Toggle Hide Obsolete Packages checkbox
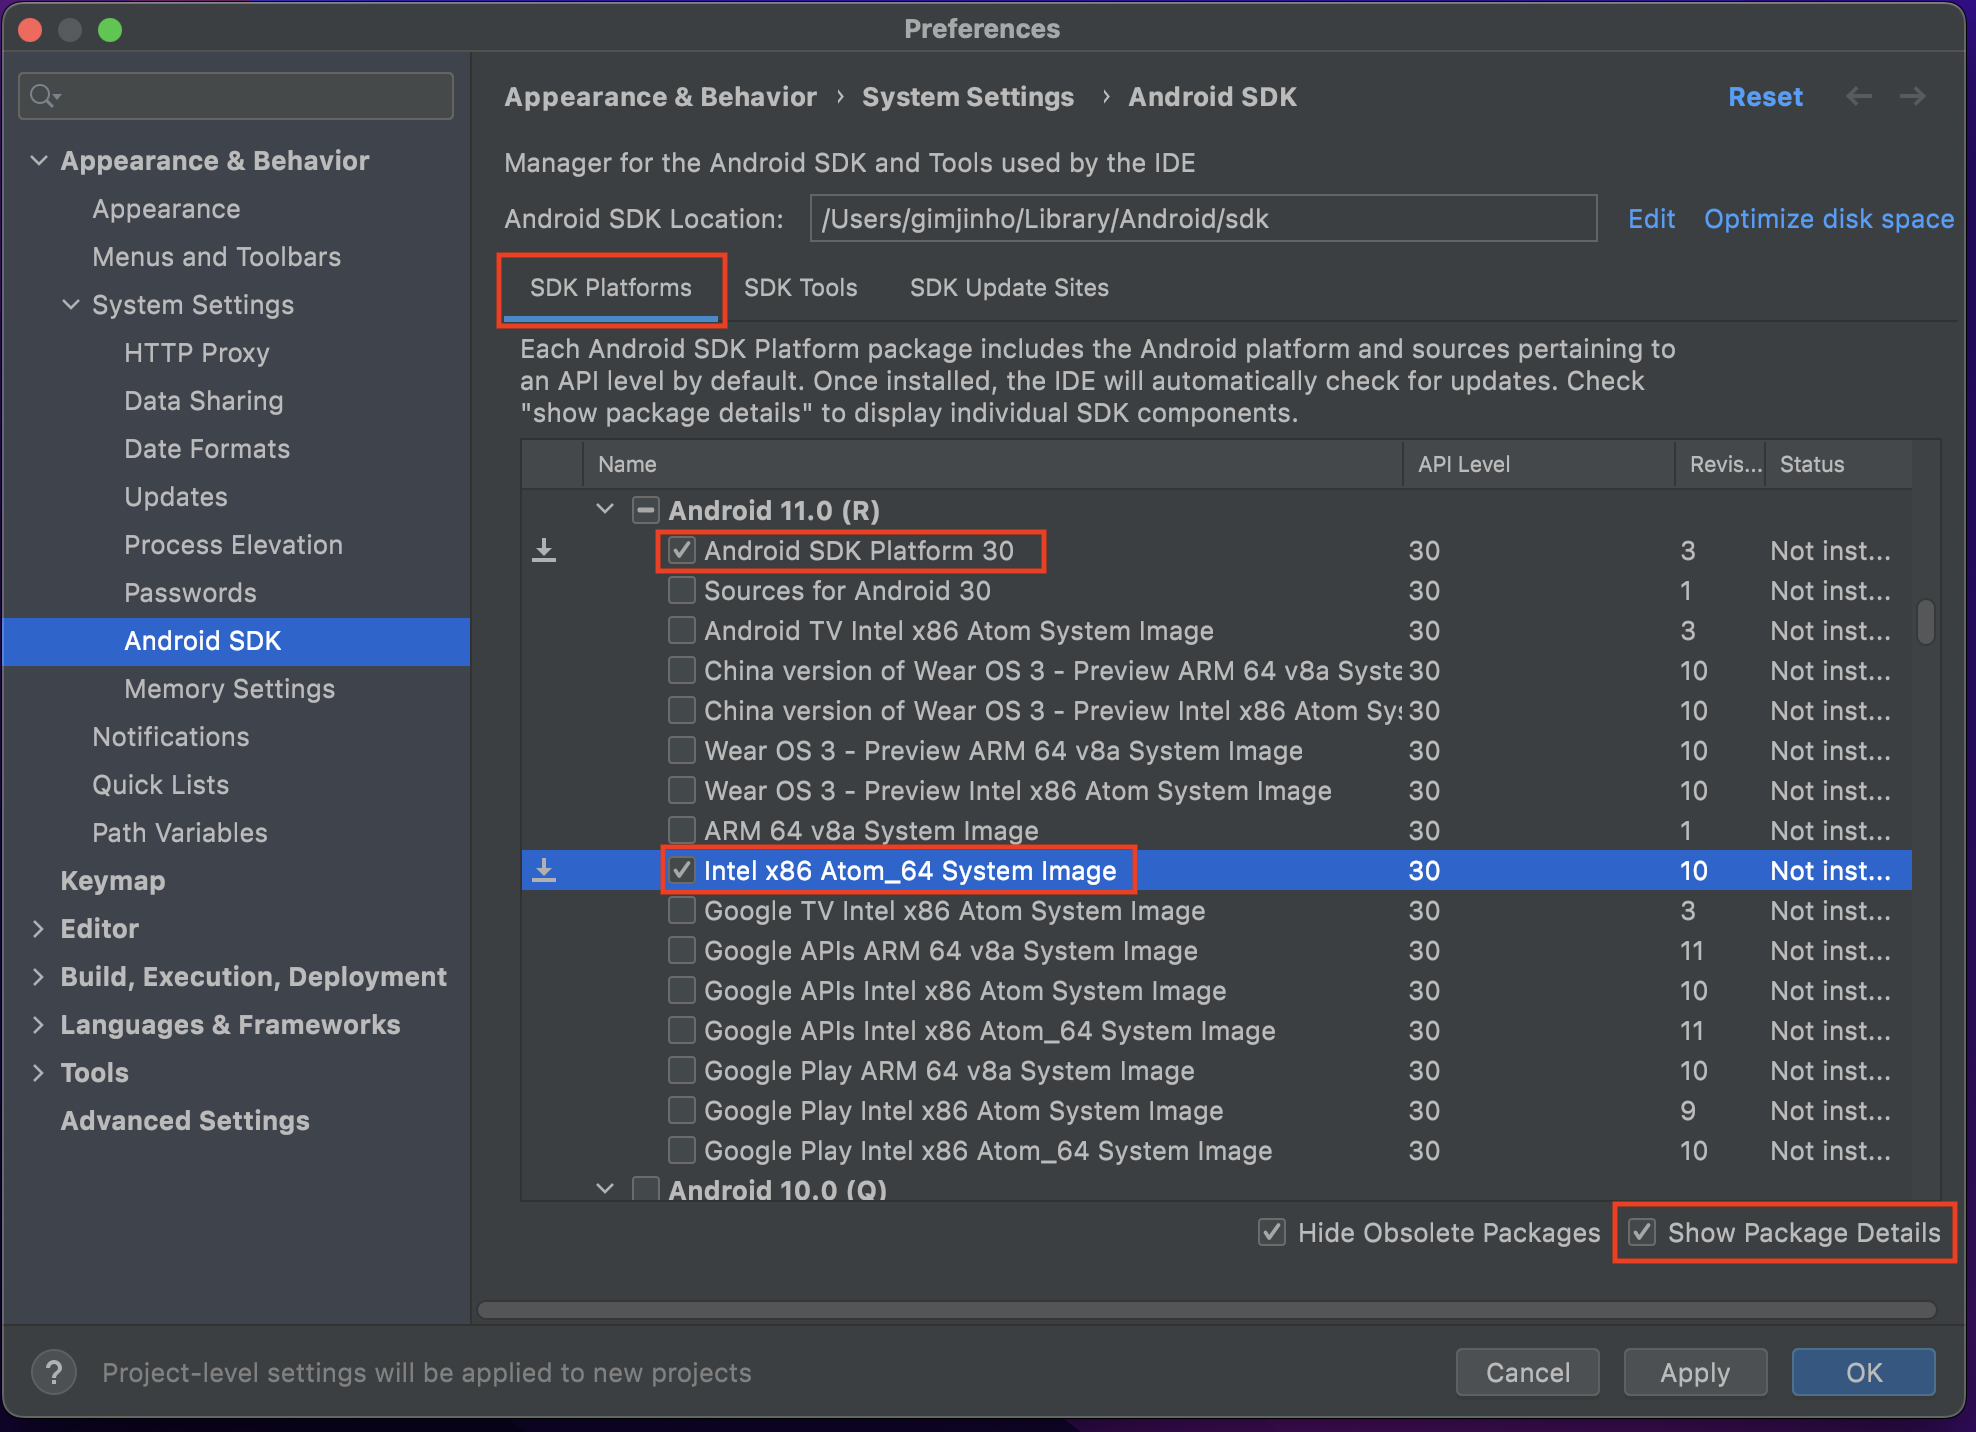 click(1272, 1233)
